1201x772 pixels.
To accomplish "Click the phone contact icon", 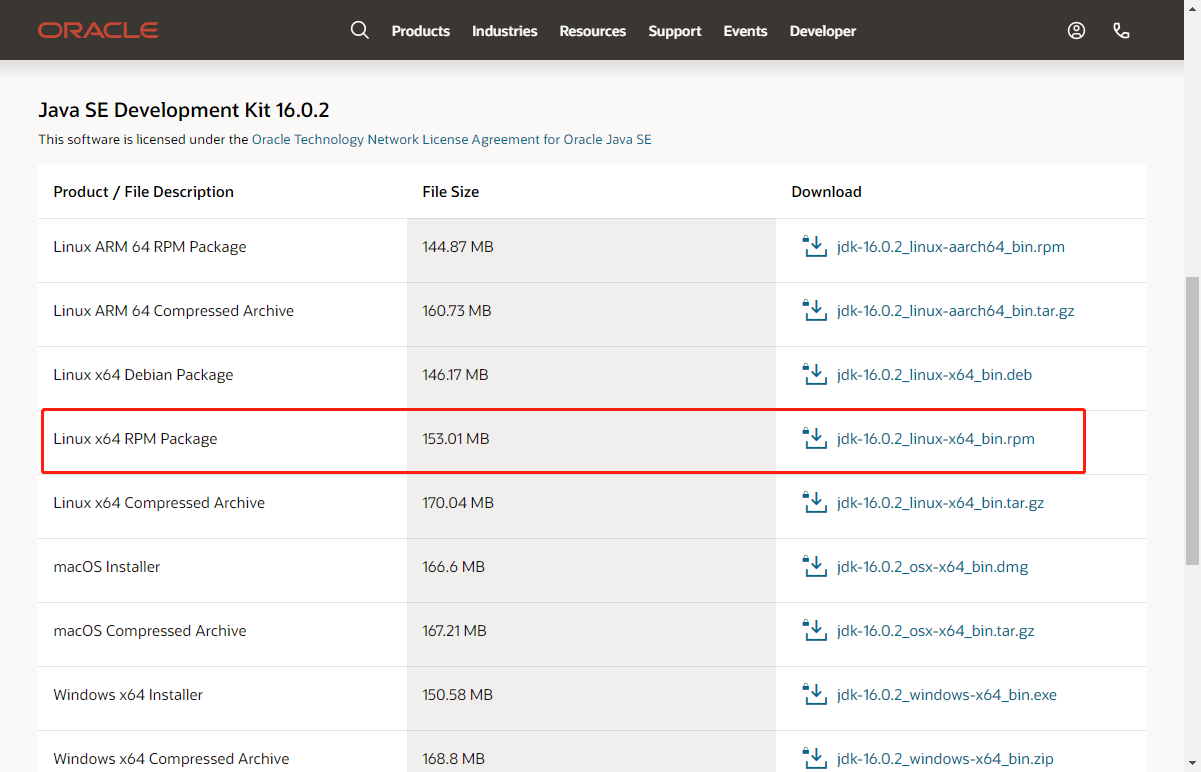I will 1121,31.
